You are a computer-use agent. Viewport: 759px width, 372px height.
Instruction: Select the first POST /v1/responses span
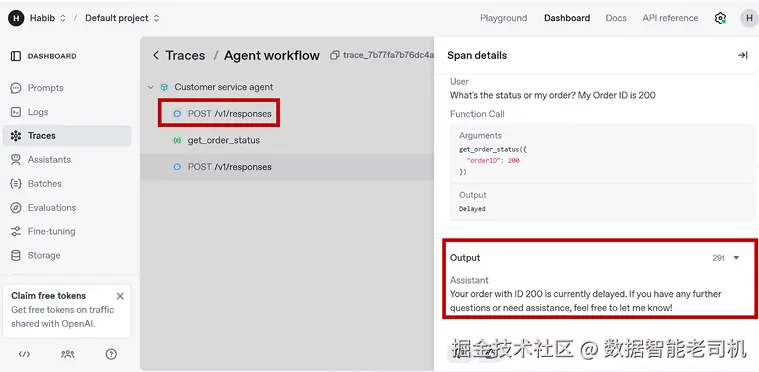[x=229, y=114]
